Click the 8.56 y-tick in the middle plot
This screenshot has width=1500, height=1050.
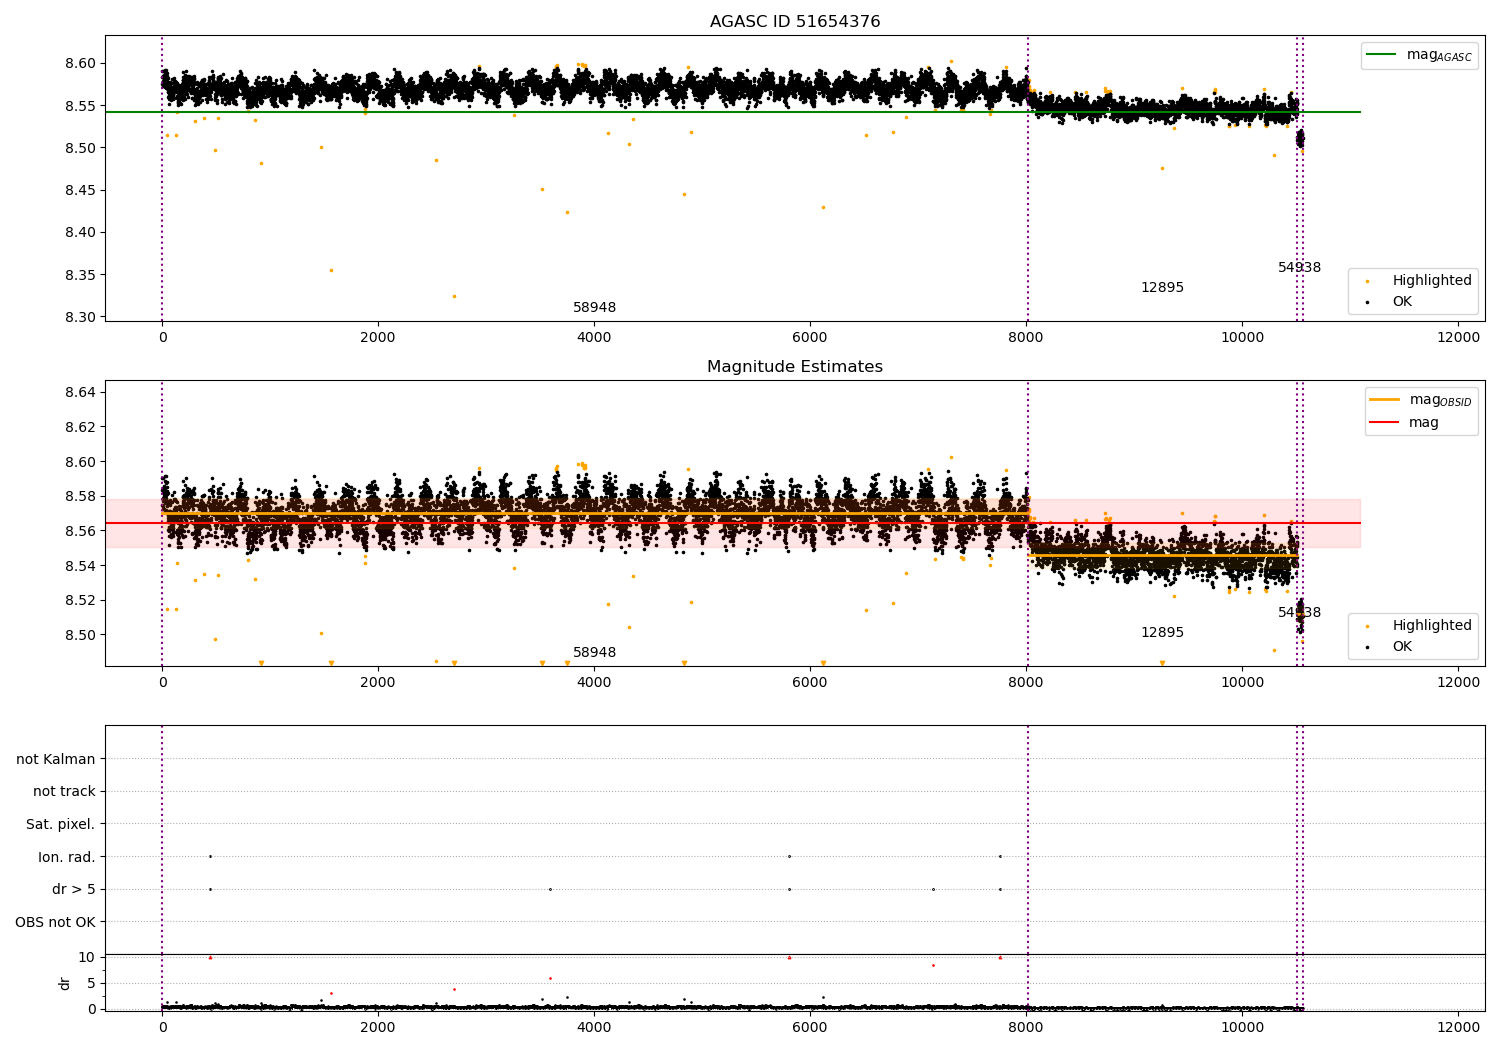(80, 531)
